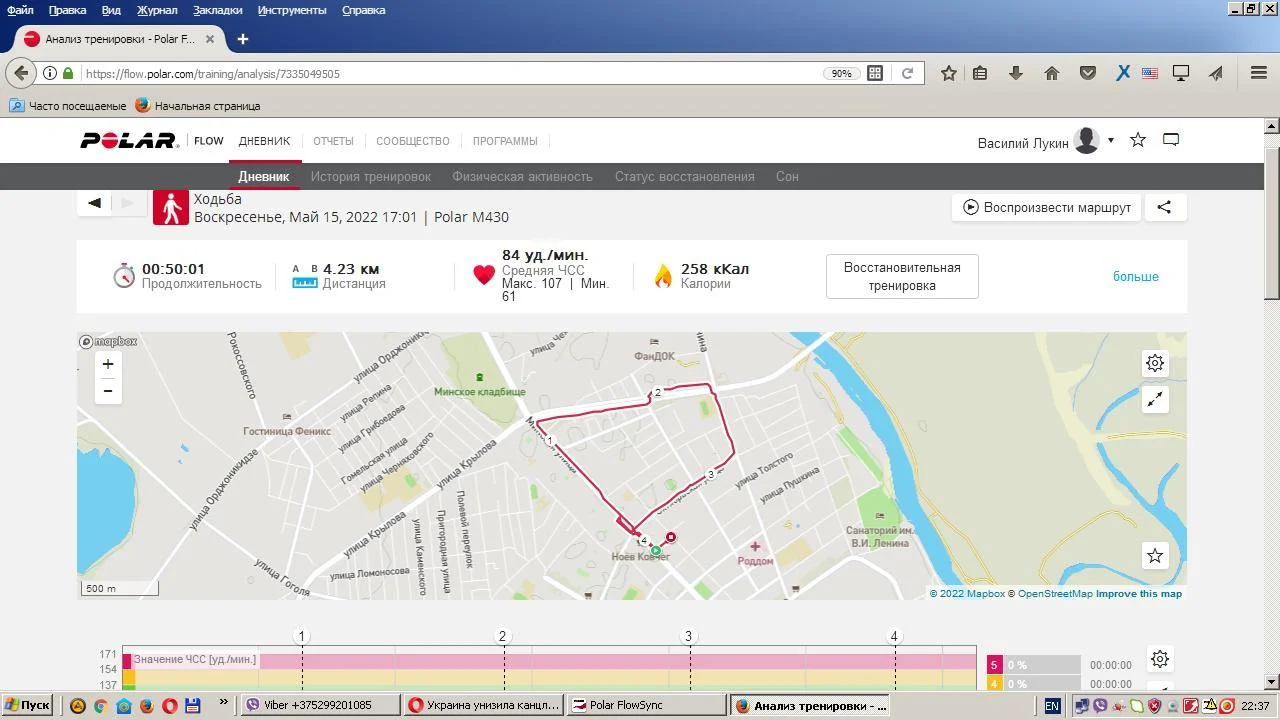Open the Закладки menu
The width and height of the screenshot is (1280, 720).
click(x=218, y=10)
